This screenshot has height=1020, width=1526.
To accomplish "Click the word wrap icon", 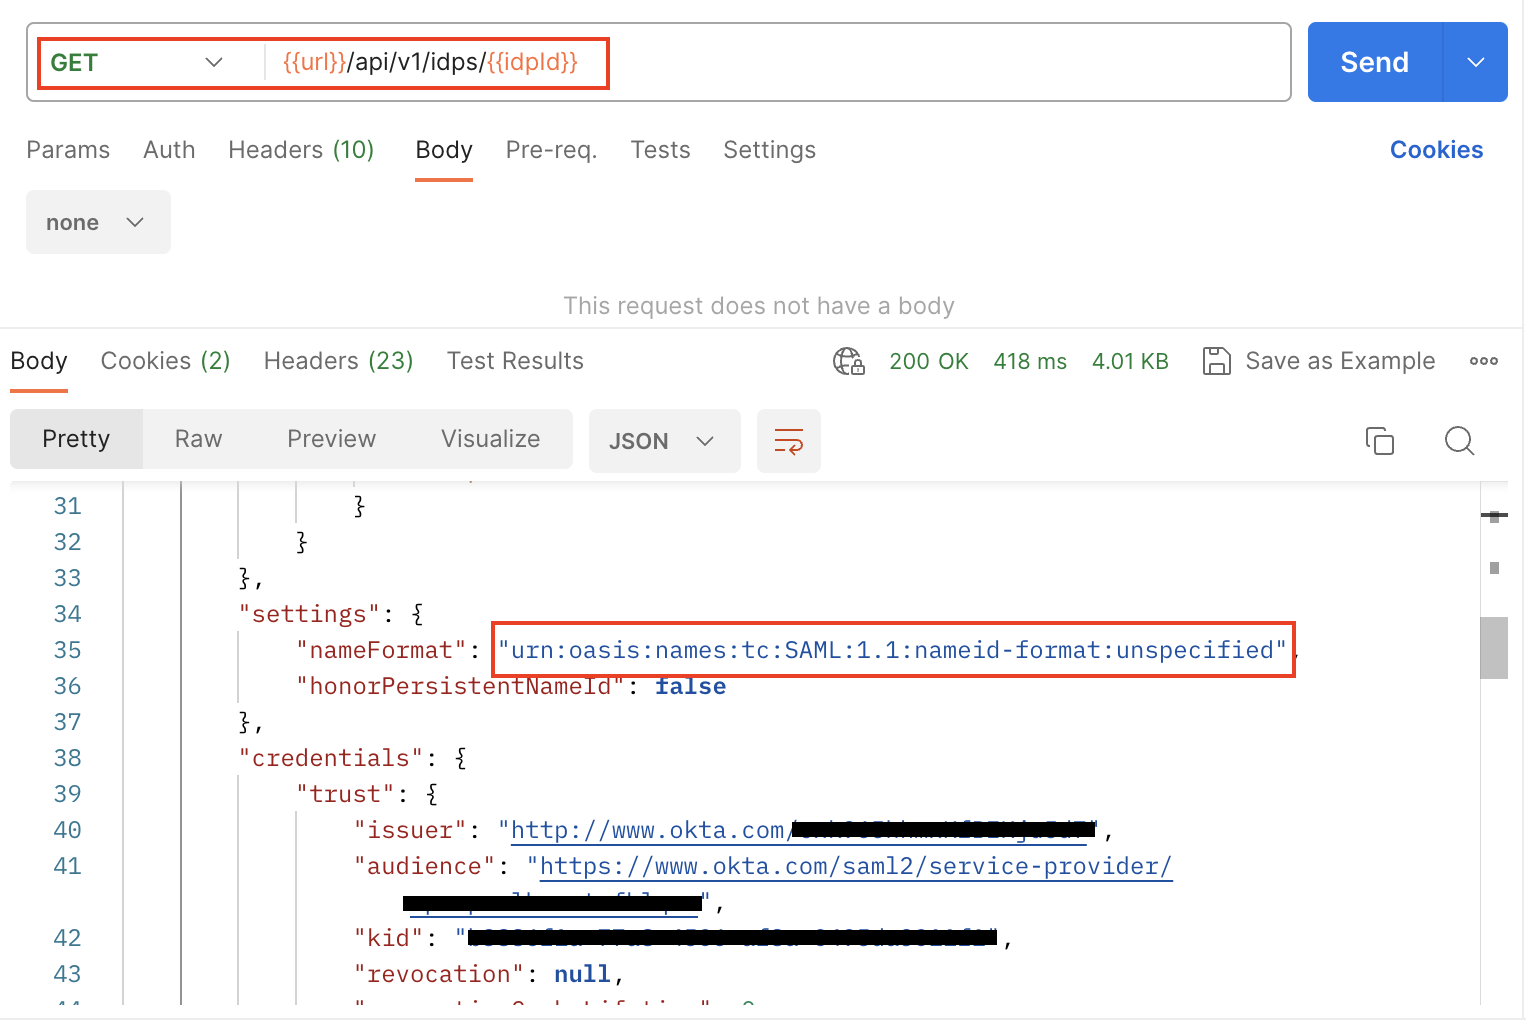I will pyautogui.click(x=788, y=441).
